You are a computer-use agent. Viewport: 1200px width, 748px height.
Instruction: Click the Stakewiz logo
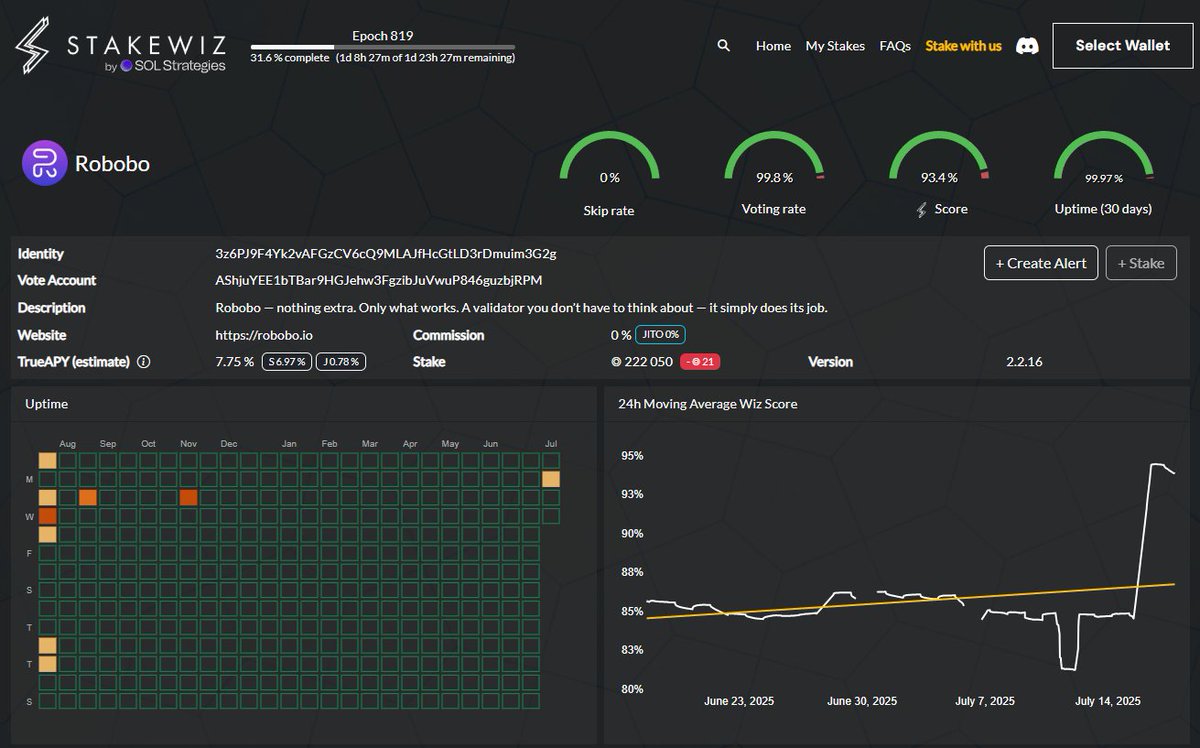click(120, 45)
